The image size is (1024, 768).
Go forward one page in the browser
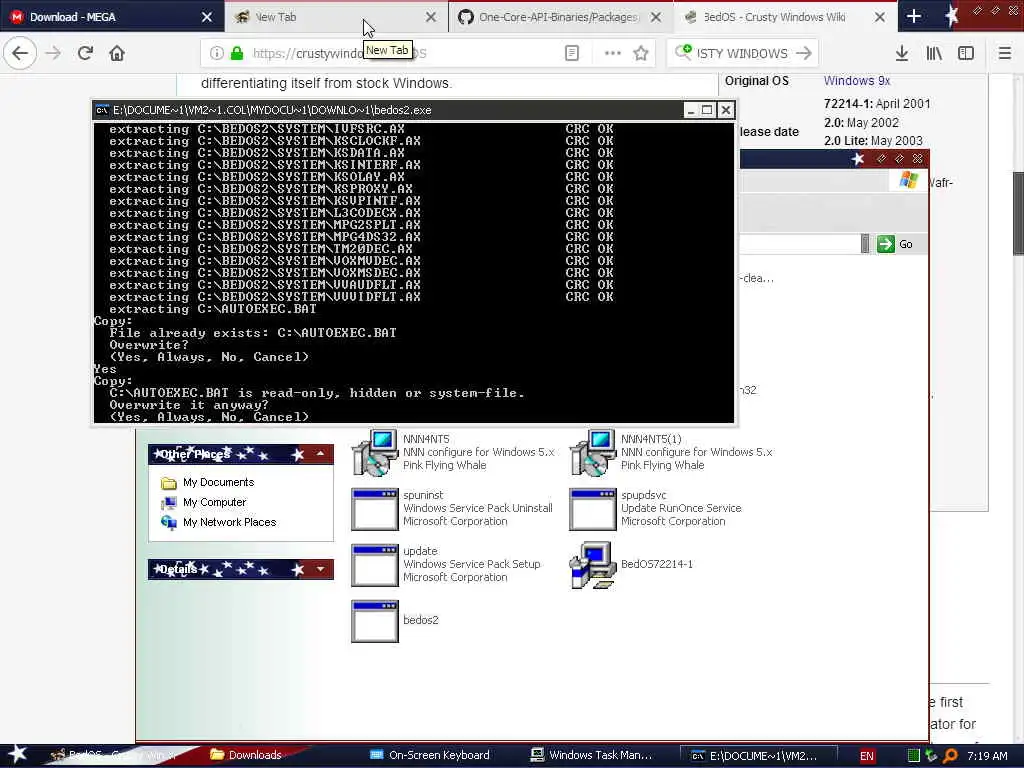pos(54,54)
